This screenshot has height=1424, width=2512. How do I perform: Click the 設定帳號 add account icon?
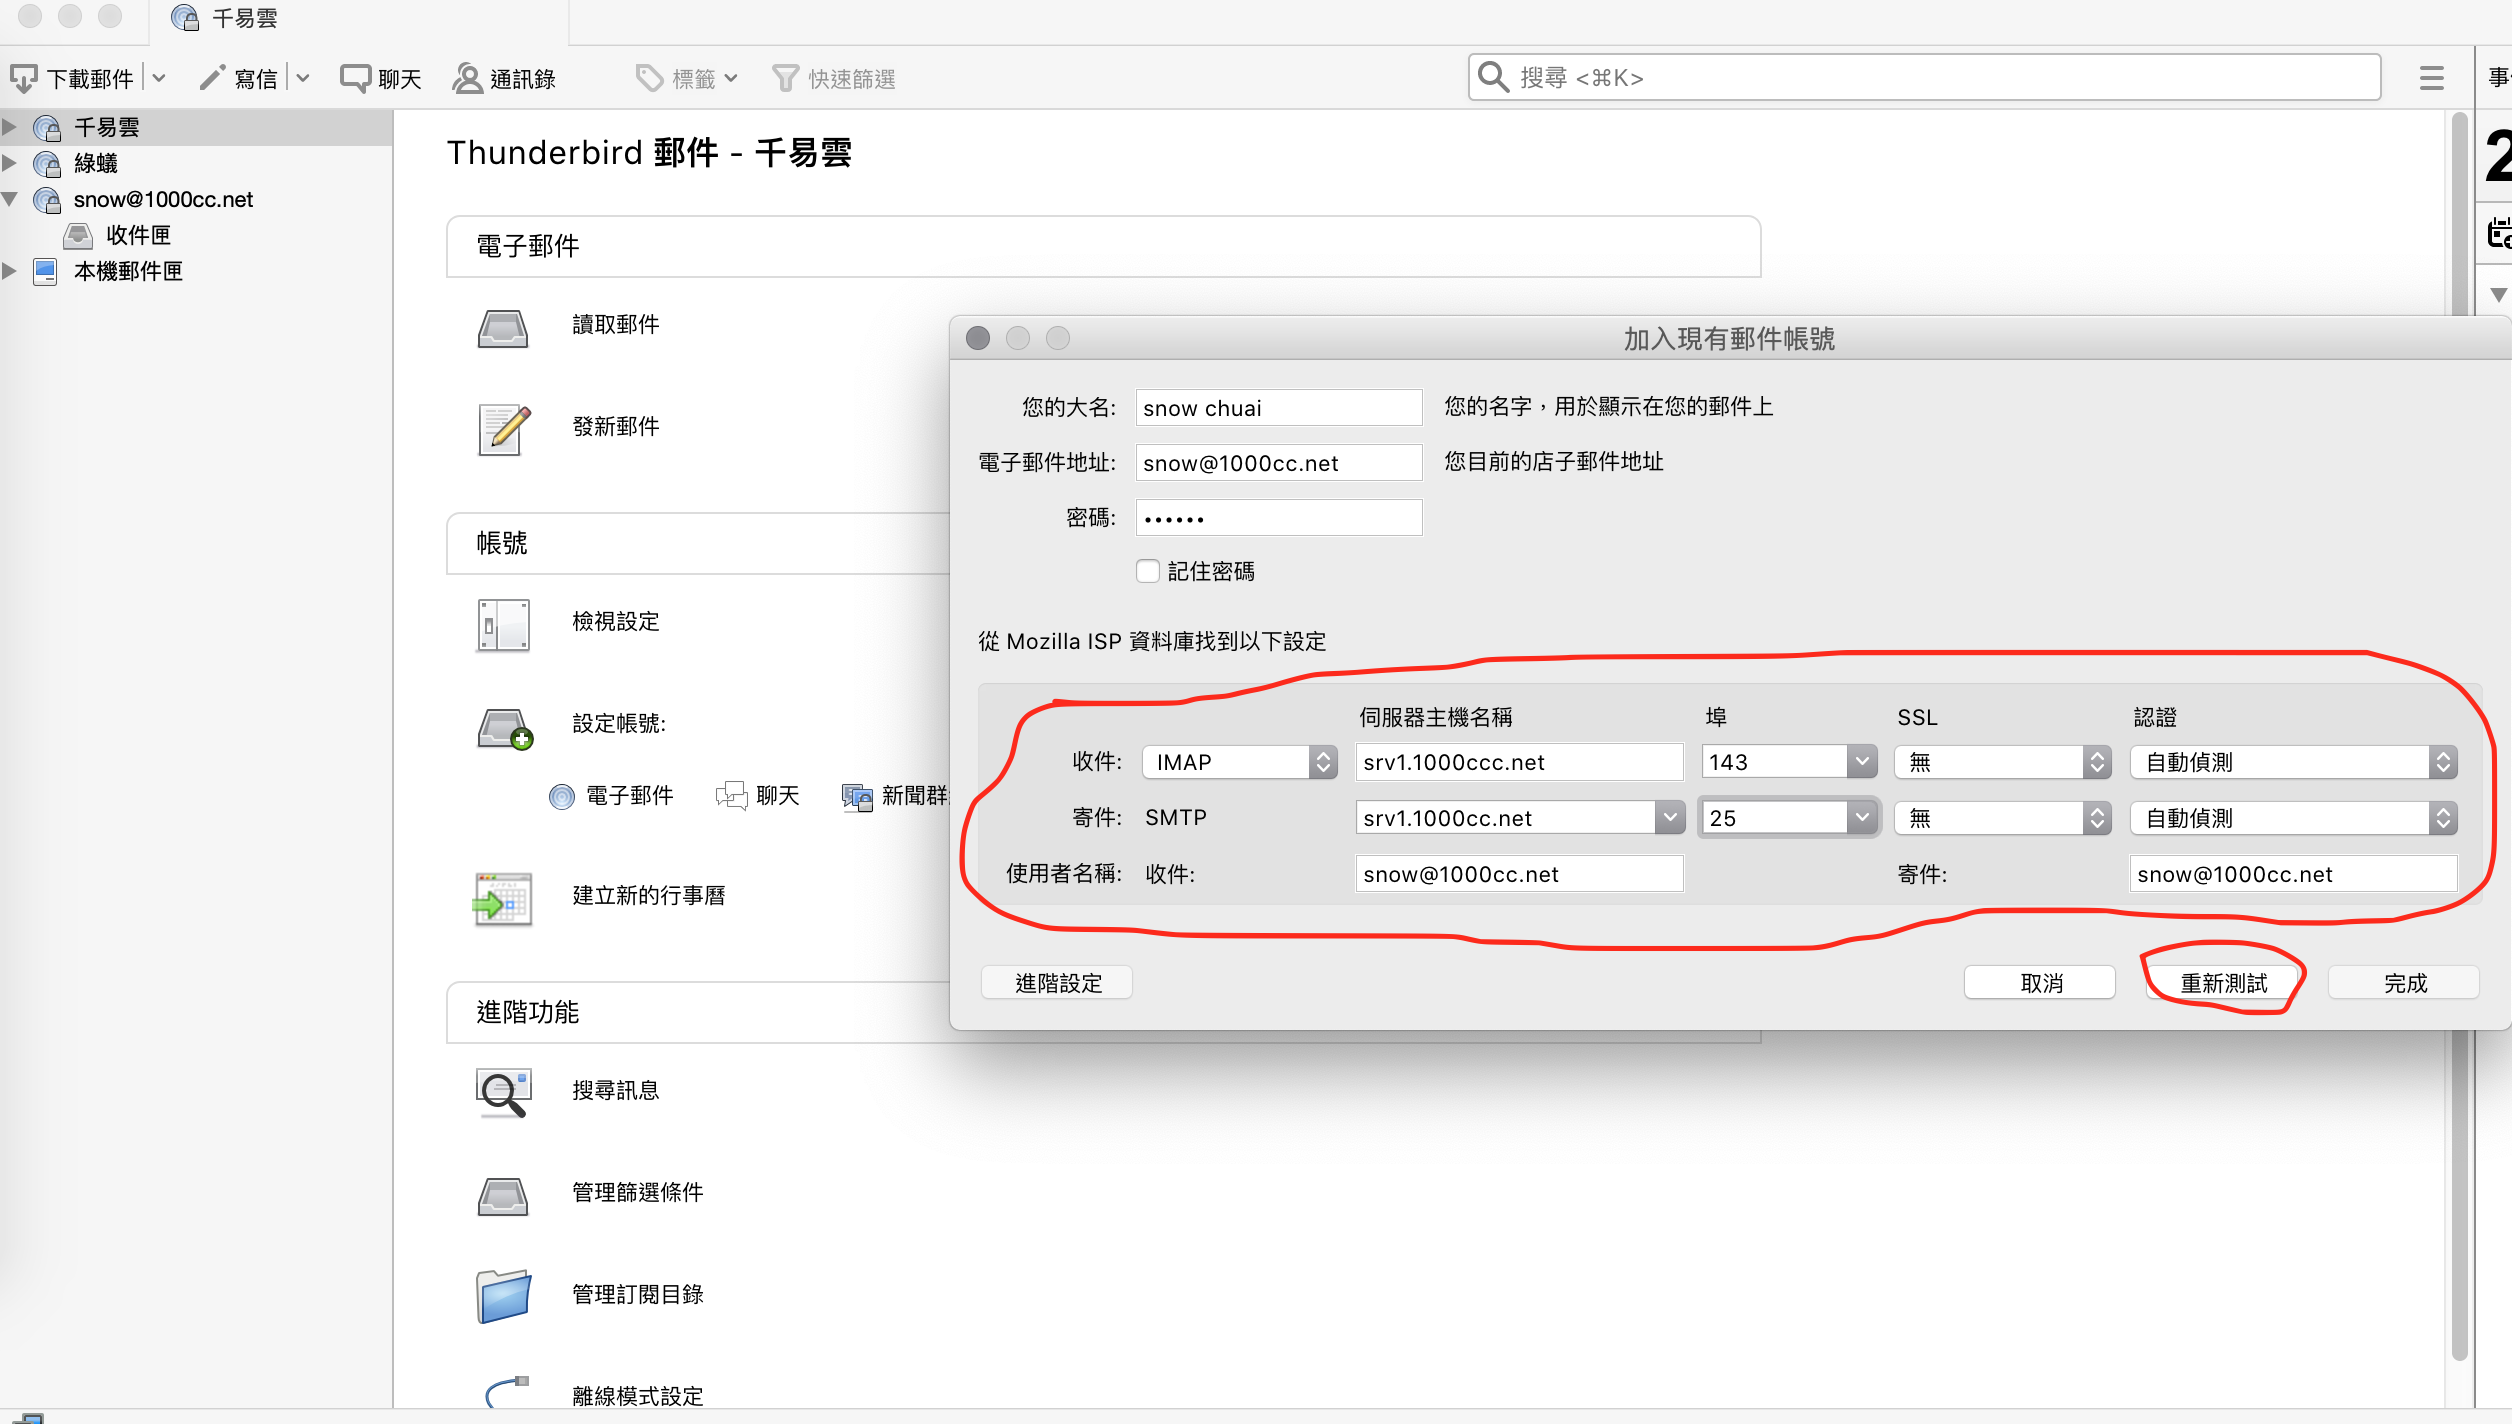pyautogui.click(x=504, y=728)
